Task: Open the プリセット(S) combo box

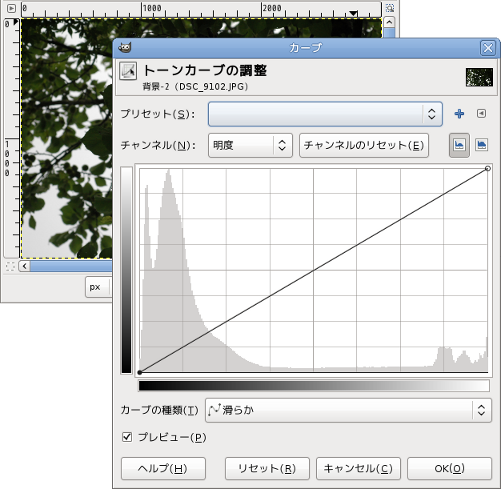Action: 325,114
